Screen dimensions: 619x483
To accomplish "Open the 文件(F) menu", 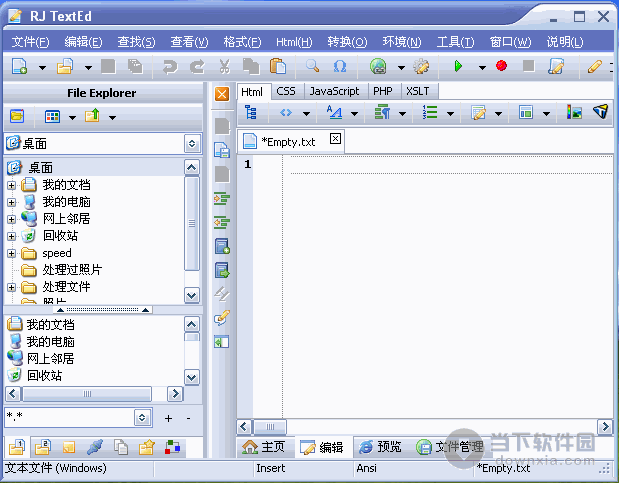I will tap(30, 41).
